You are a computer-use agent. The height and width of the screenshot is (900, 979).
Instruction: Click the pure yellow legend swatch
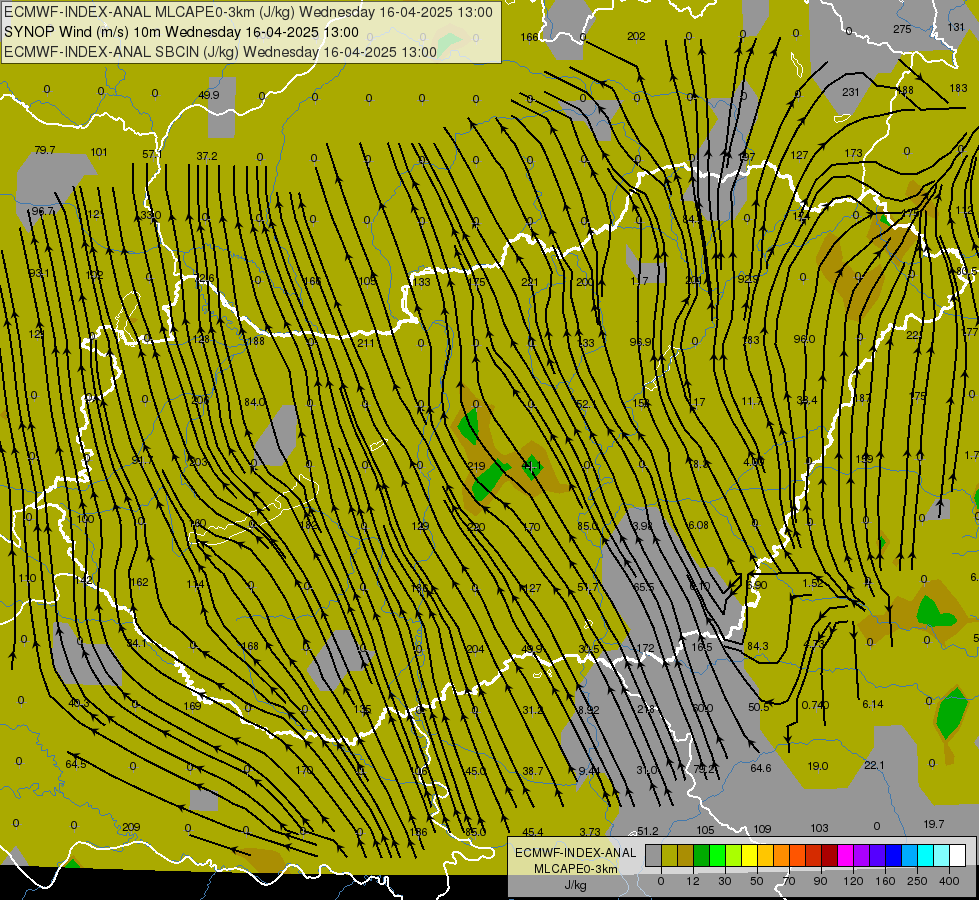[x=749, y=855]
